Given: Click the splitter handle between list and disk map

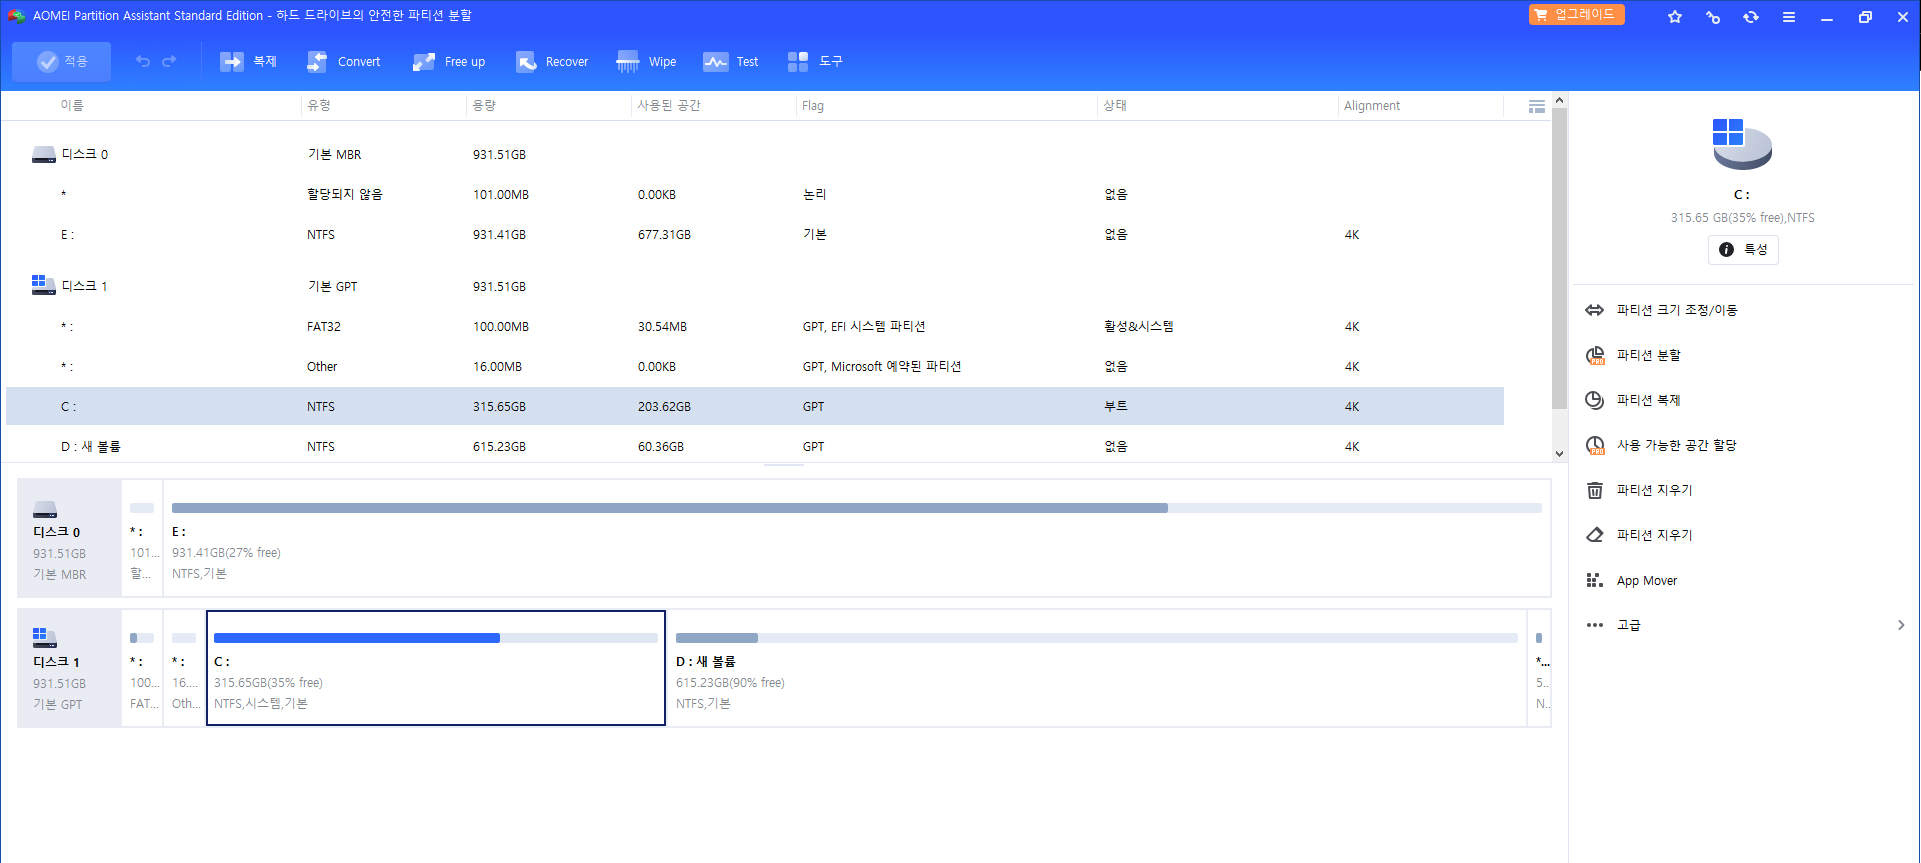Looking at the screenshot, I should [784, 465].
